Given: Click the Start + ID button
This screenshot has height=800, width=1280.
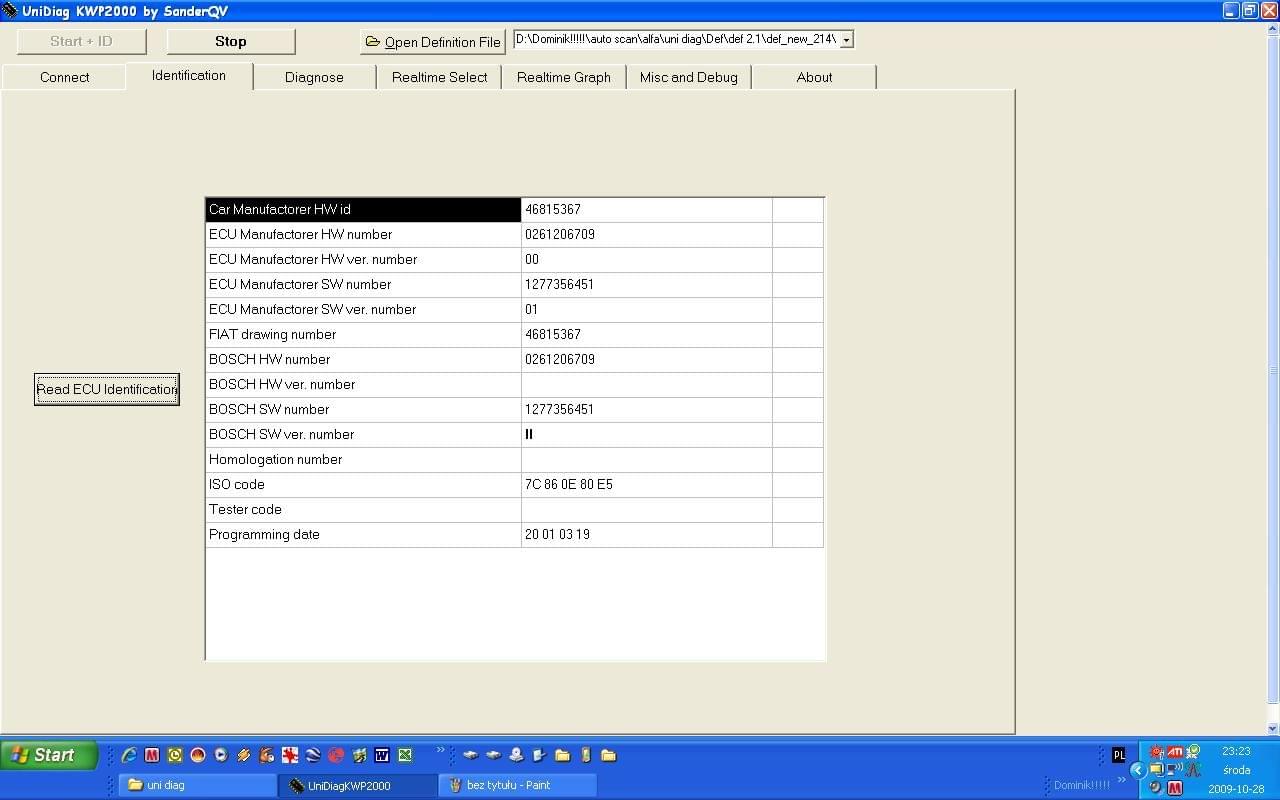Looking at the screenshot, I should click(81, 41).
